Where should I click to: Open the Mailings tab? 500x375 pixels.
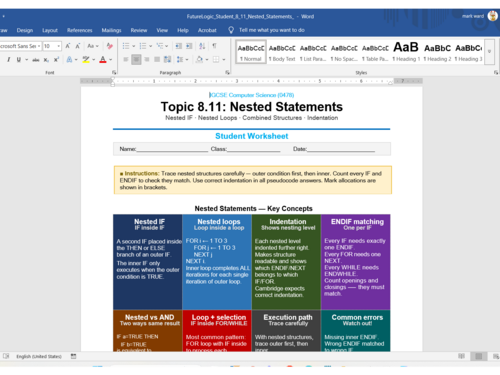click(111, 30)
